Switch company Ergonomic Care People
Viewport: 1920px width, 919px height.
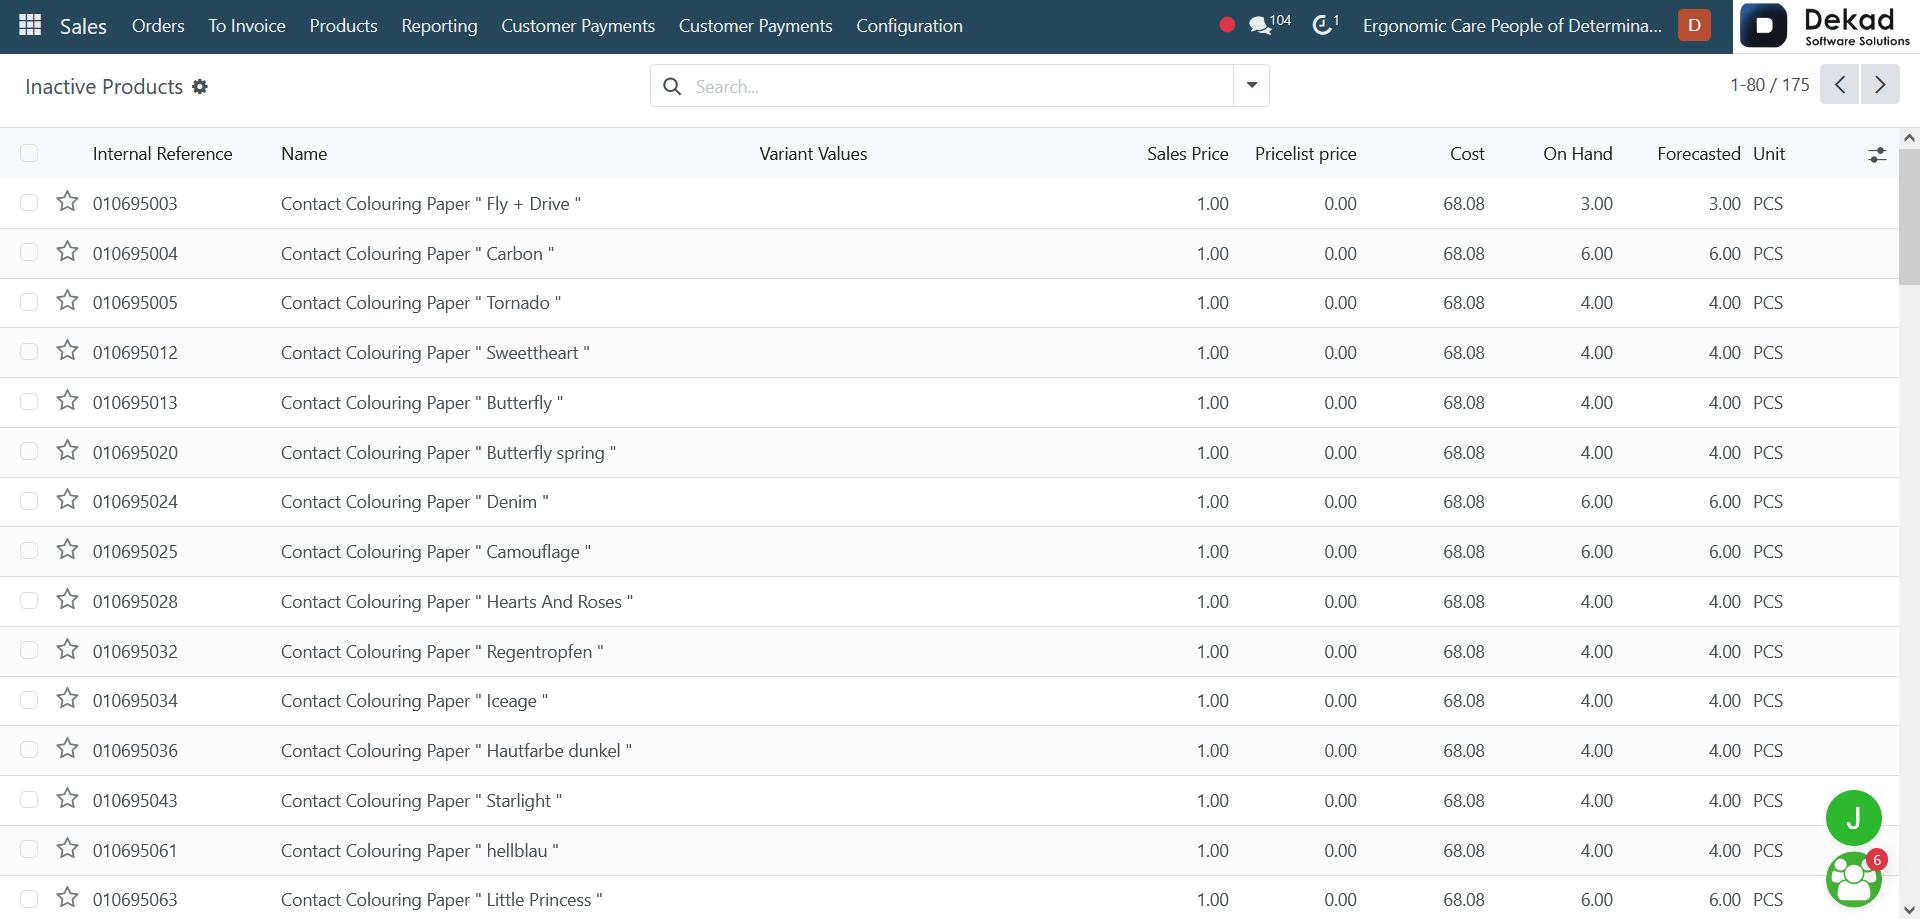pos(1512,26)
